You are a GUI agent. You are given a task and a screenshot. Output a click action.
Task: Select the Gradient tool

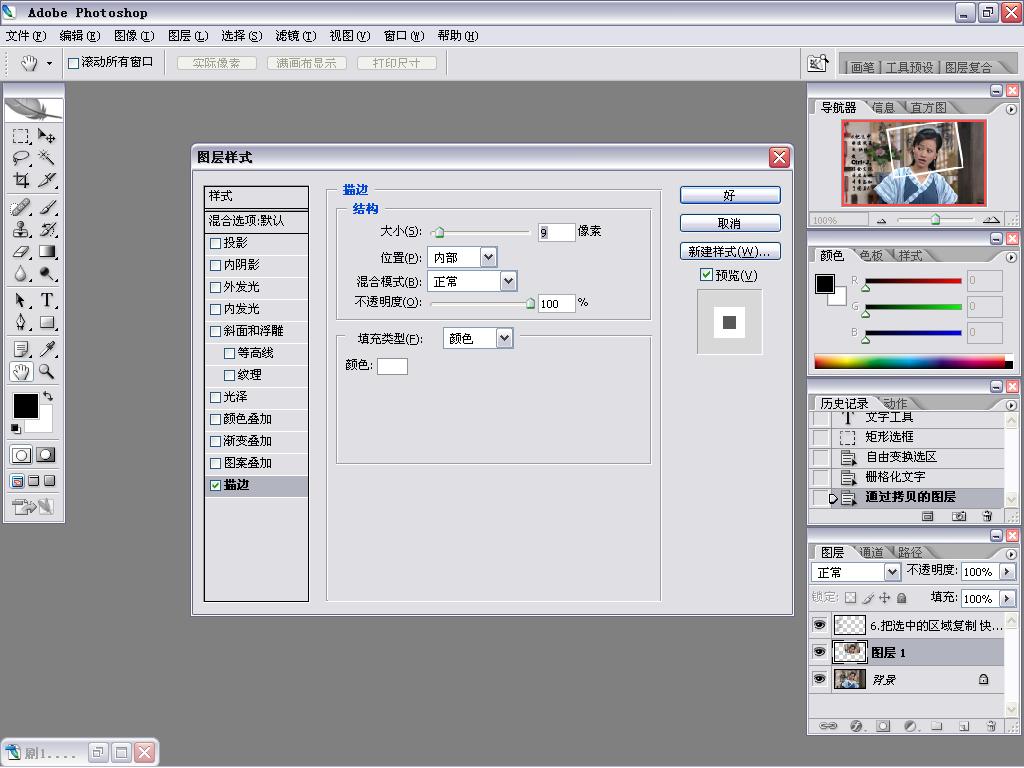(x=46, y=251)
